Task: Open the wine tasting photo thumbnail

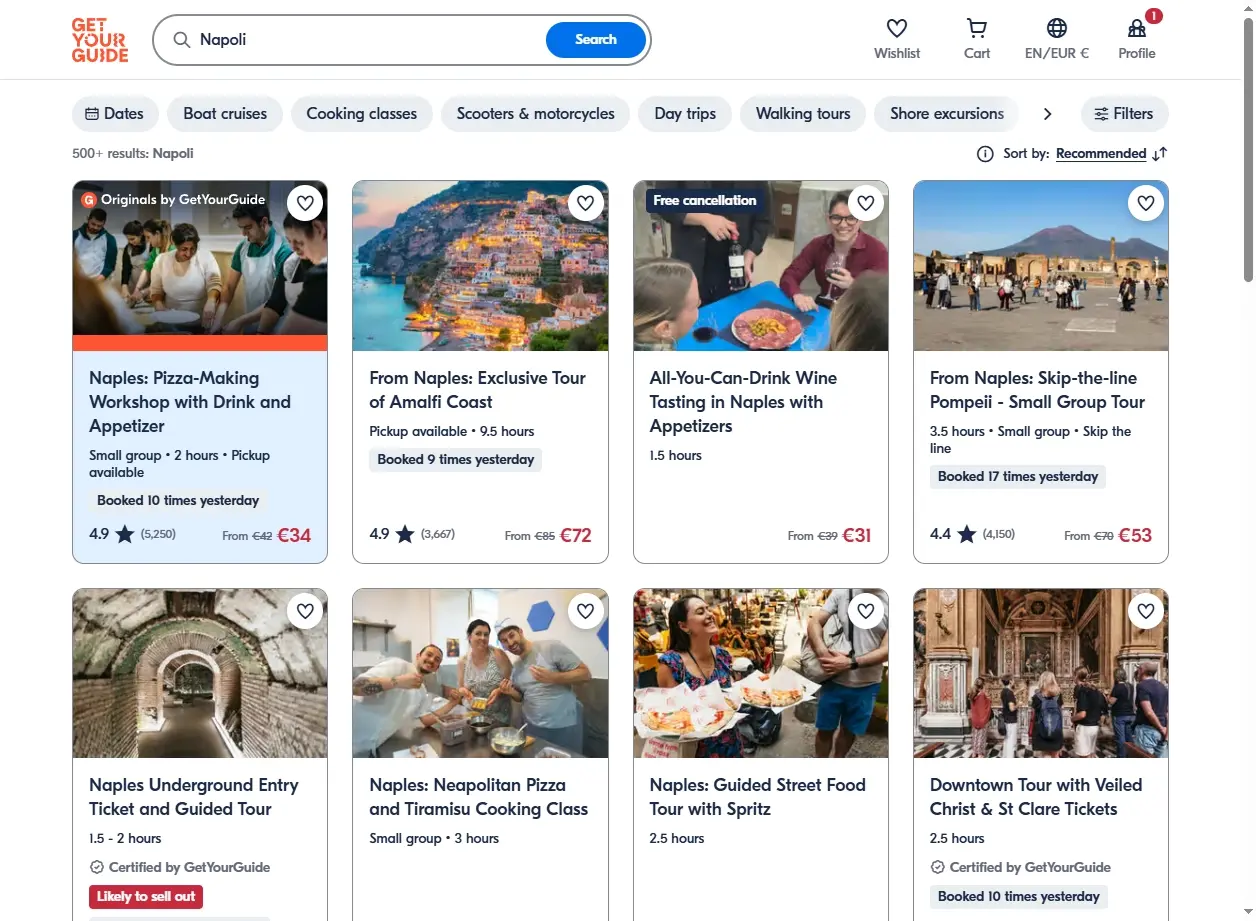Action: [761, 266]
